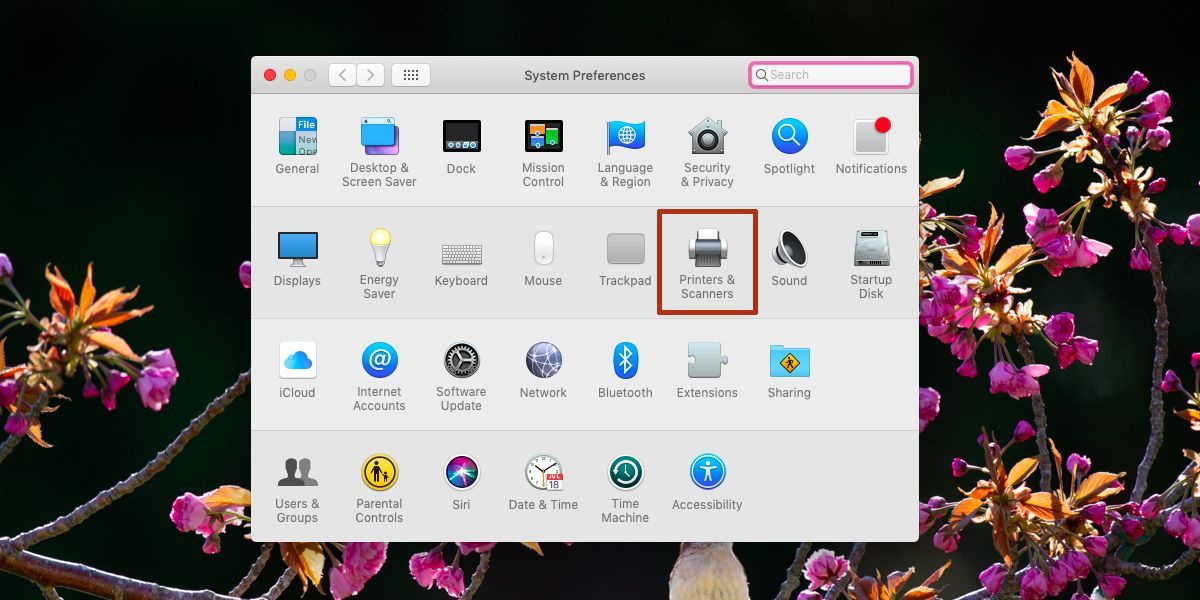Open Date & Time pane
1200x600 pixels.
pos(543,482)
